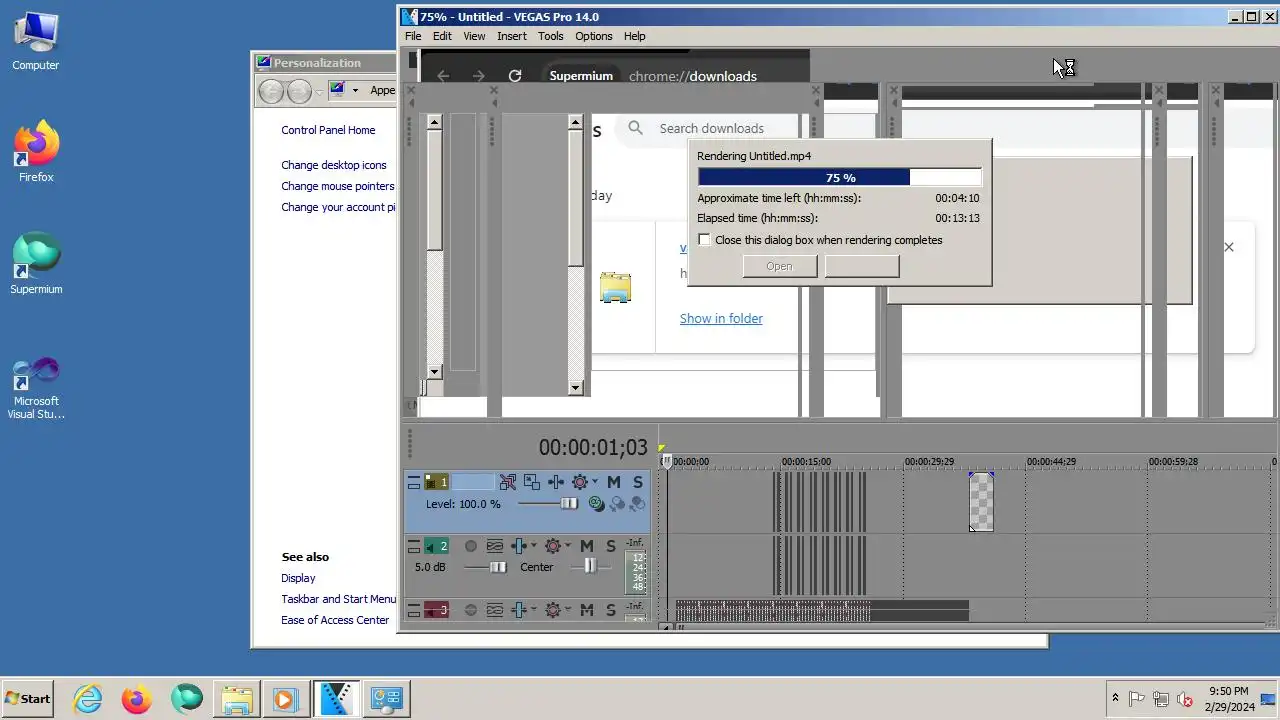Open the Help menu
Image resolution: width=1280 pixels, height=720 pixels.
point(635,36)
